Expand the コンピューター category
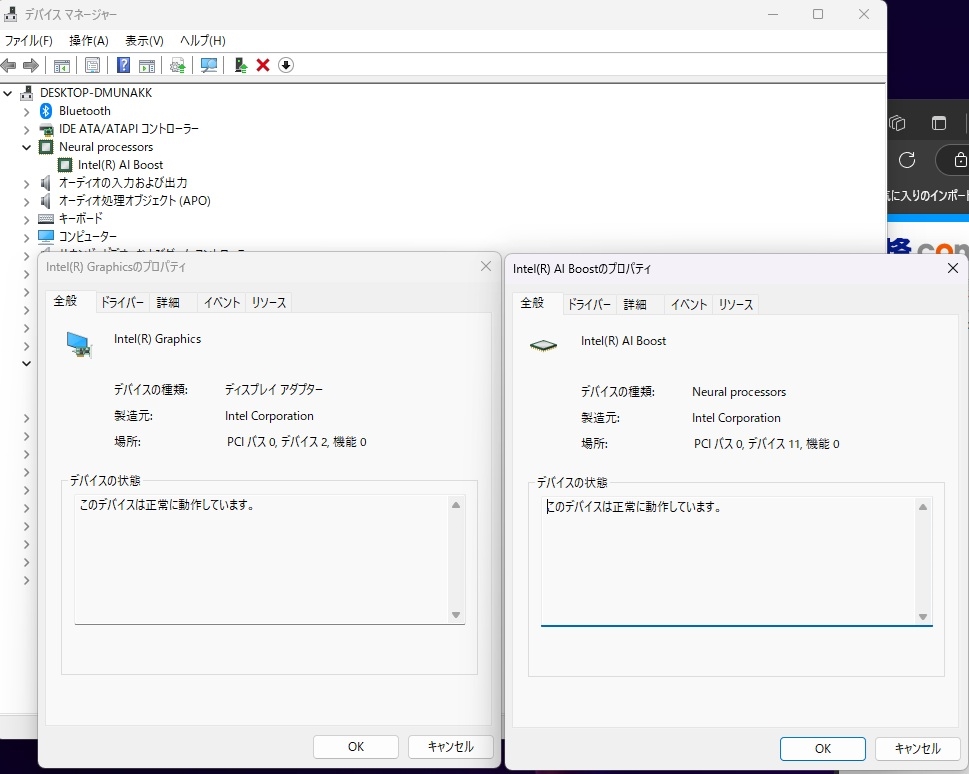969x774 pixels. tap(27, 237)
